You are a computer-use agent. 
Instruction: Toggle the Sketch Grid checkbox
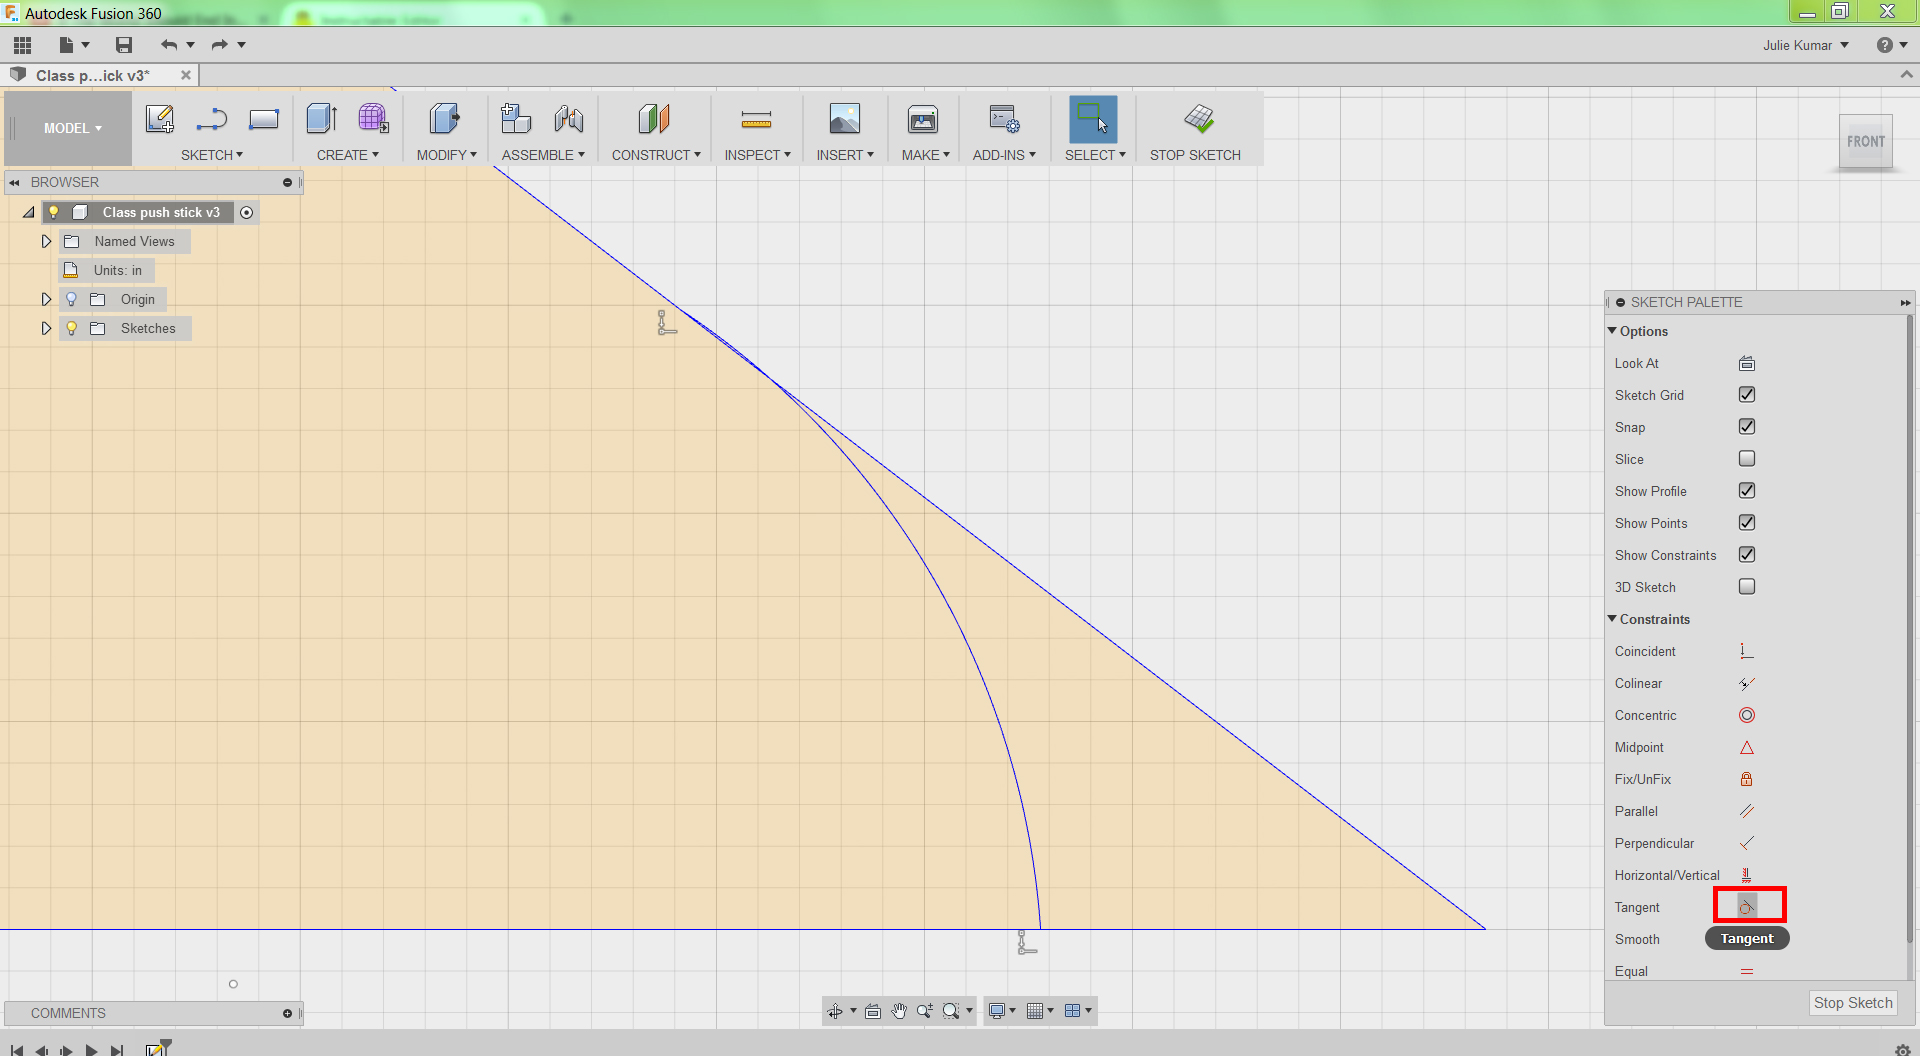click(1747, 395)
